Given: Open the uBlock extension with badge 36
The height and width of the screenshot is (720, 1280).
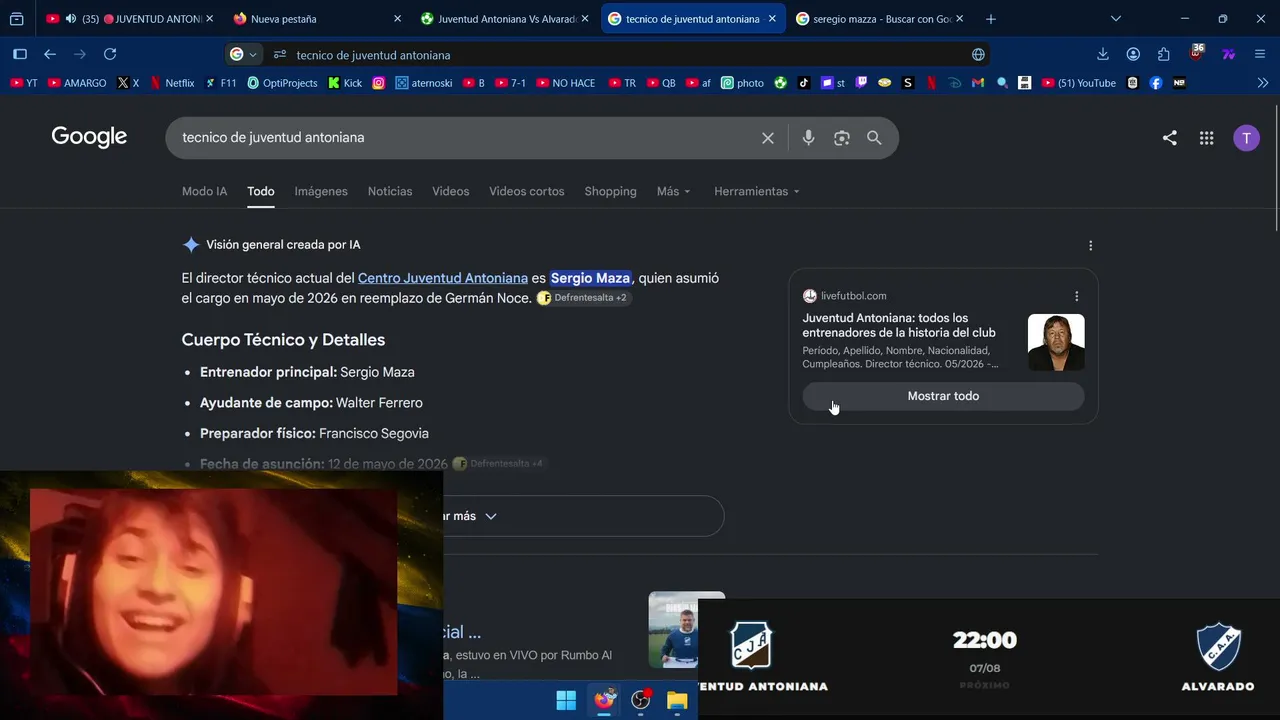Looking at the screenshot, I should point(1196,54).
